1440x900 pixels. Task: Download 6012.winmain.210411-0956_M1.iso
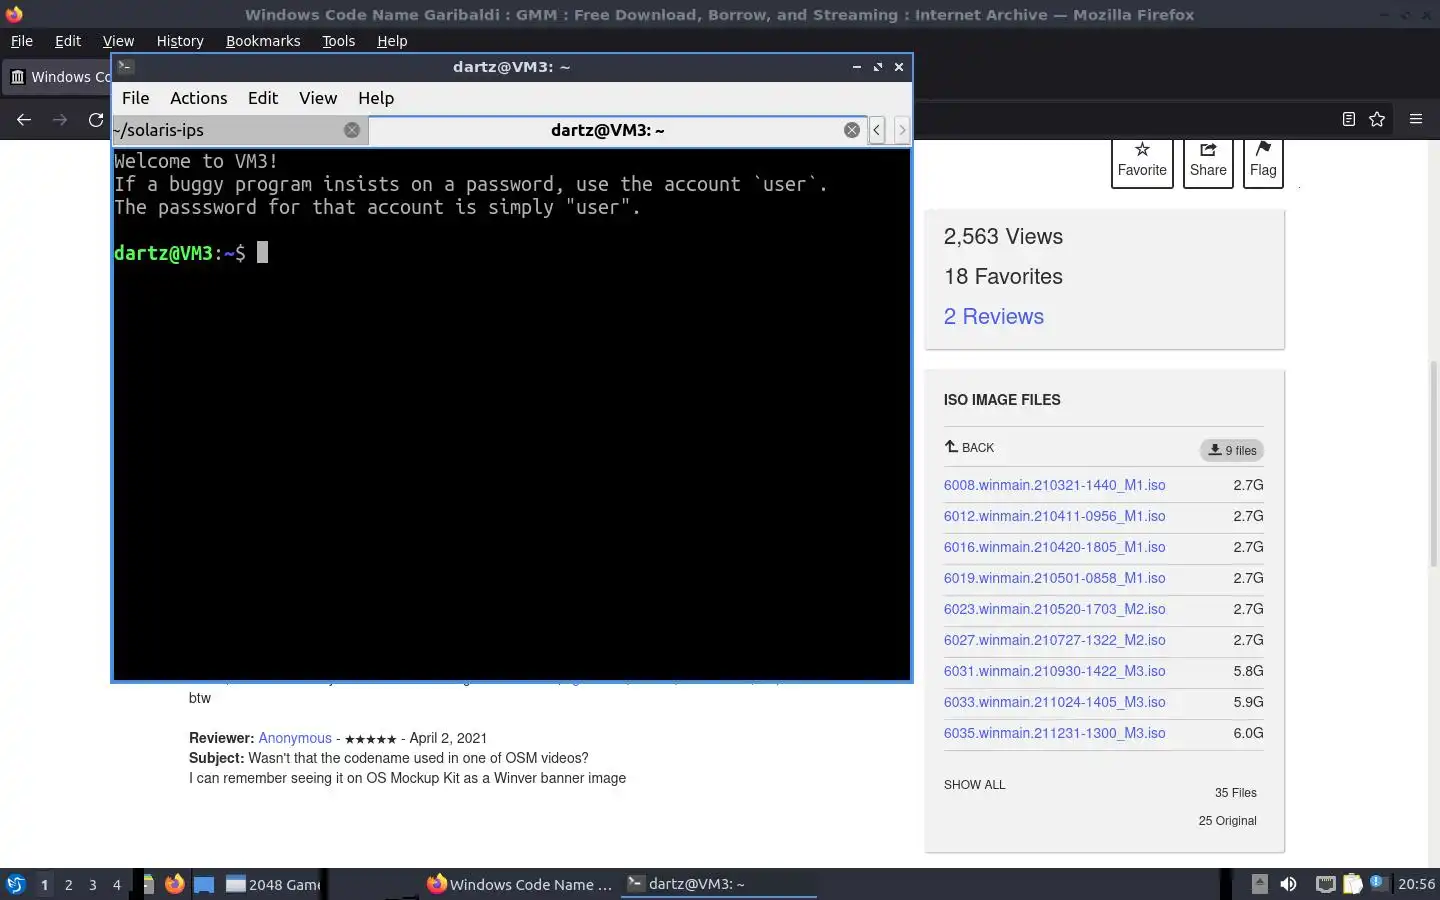[1054, 516]
